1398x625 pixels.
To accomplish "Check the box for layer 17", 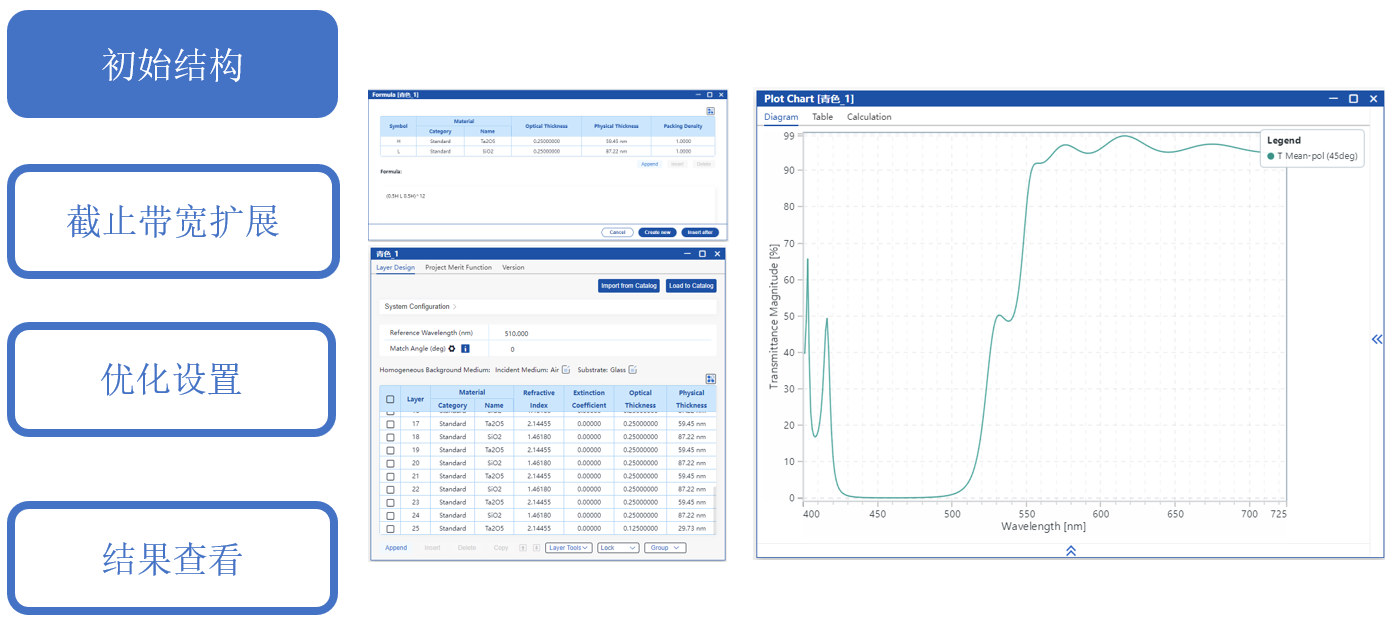I will [x=390, y=424].
